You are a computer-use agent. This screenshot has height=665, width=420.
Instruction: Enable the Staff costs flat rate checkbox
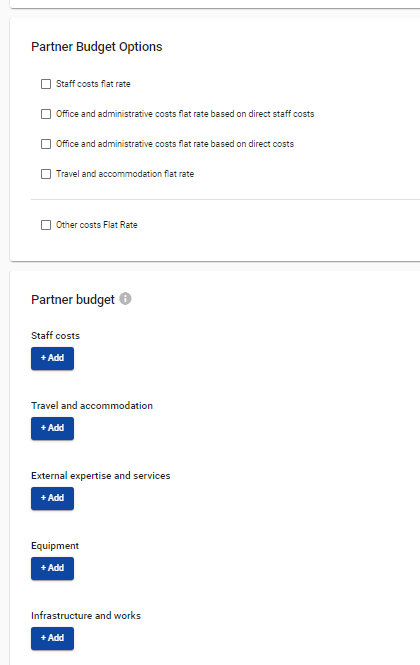tap(46, 84)
